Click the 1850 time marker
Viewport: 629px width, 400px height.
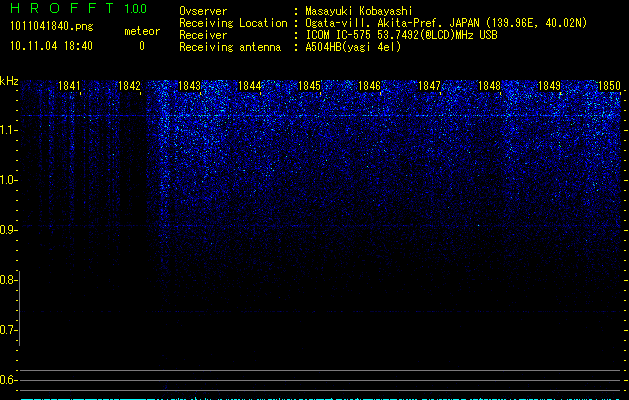click(609, 86)
